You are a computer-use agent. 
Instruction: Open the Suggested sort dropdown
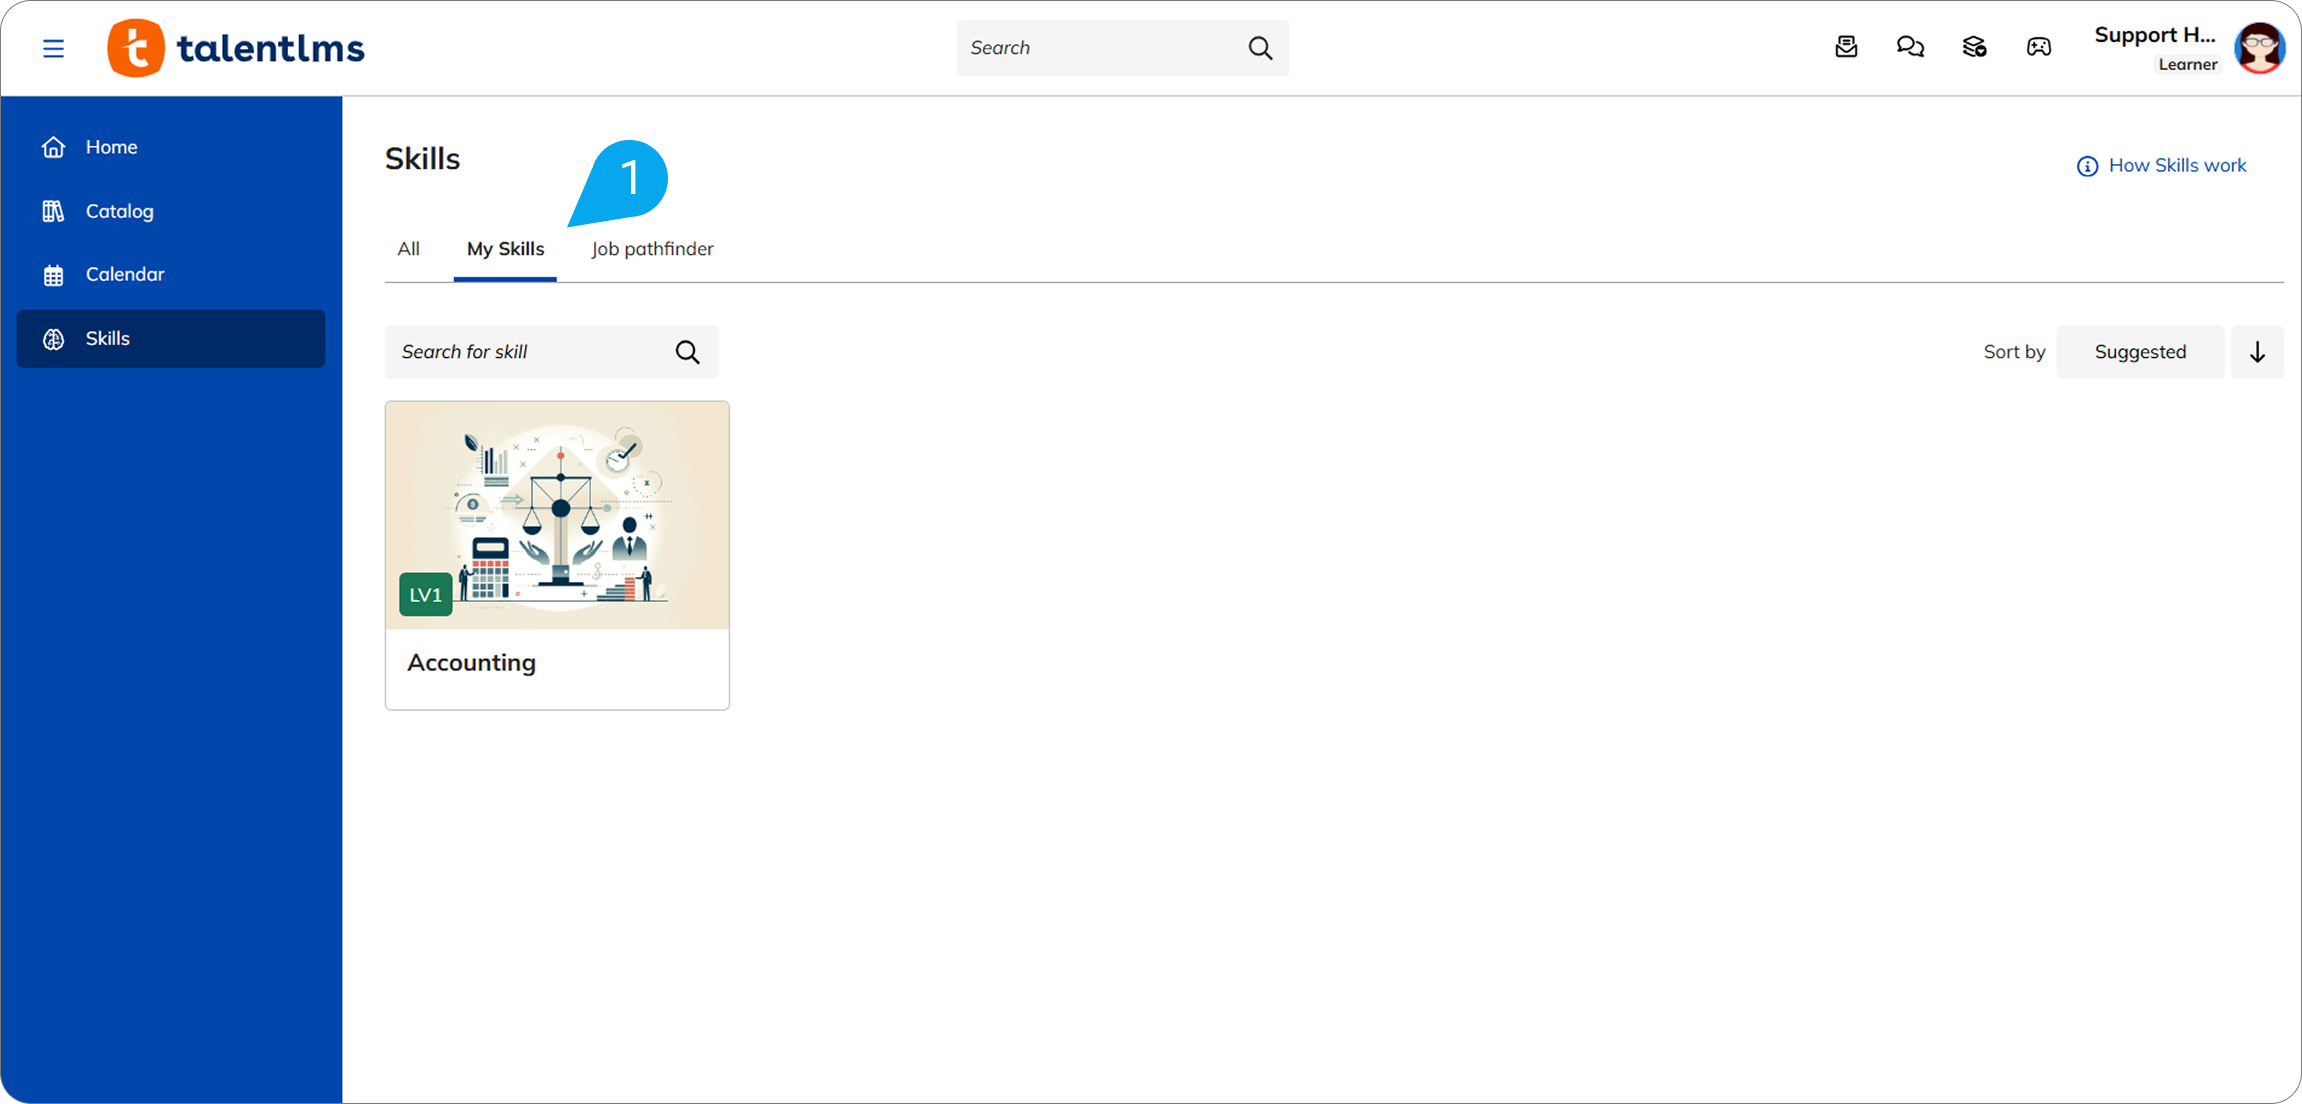(2140, 352)
